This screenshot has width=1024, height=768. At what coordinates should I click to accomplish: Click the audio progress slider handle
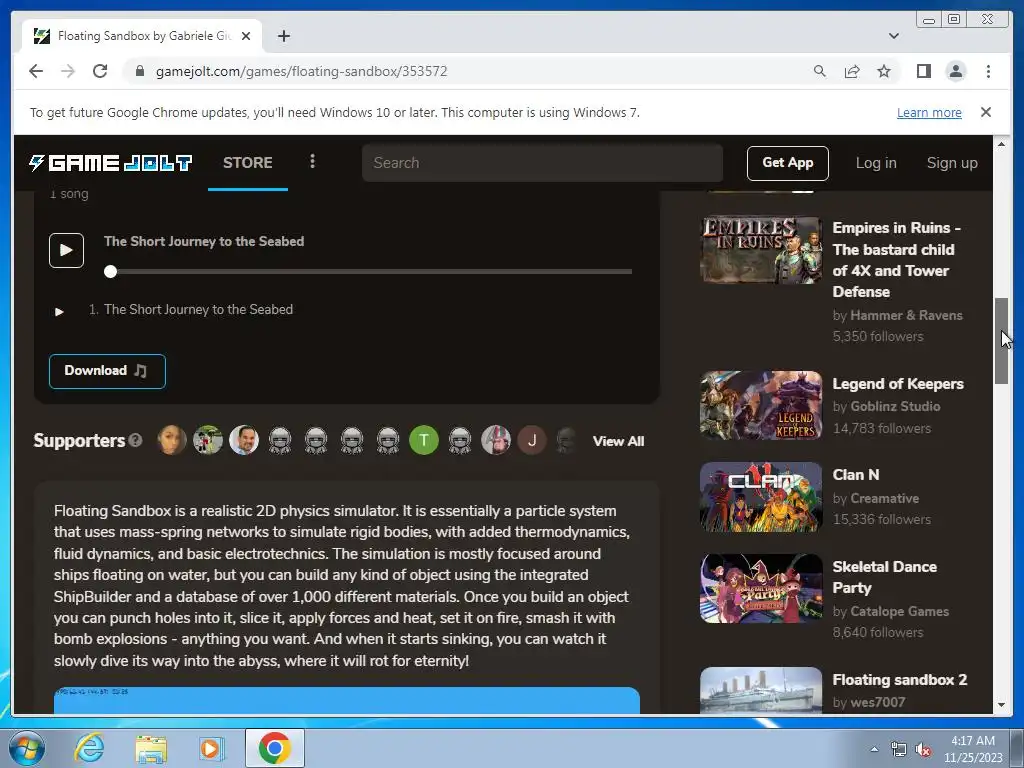click(x=110, y=272)
